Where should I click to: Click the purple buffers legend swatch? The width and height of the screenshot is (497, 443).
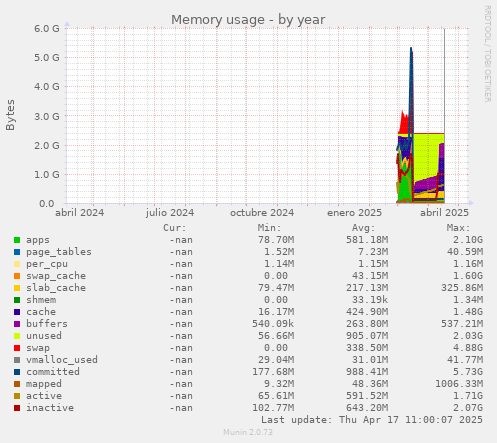pos(17,324)
